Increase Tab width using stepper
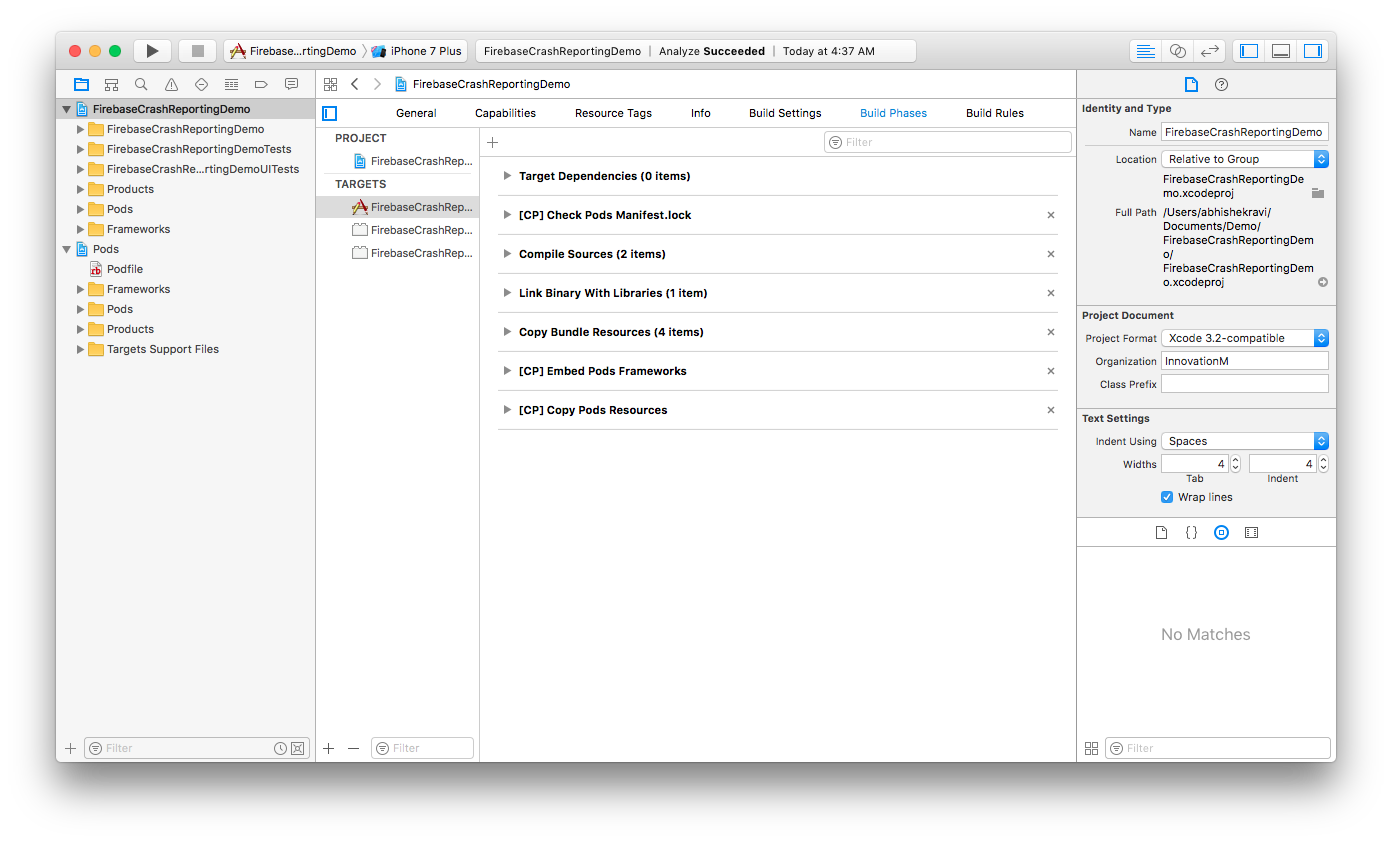Screen dimensions: 1392x842 1235,460
